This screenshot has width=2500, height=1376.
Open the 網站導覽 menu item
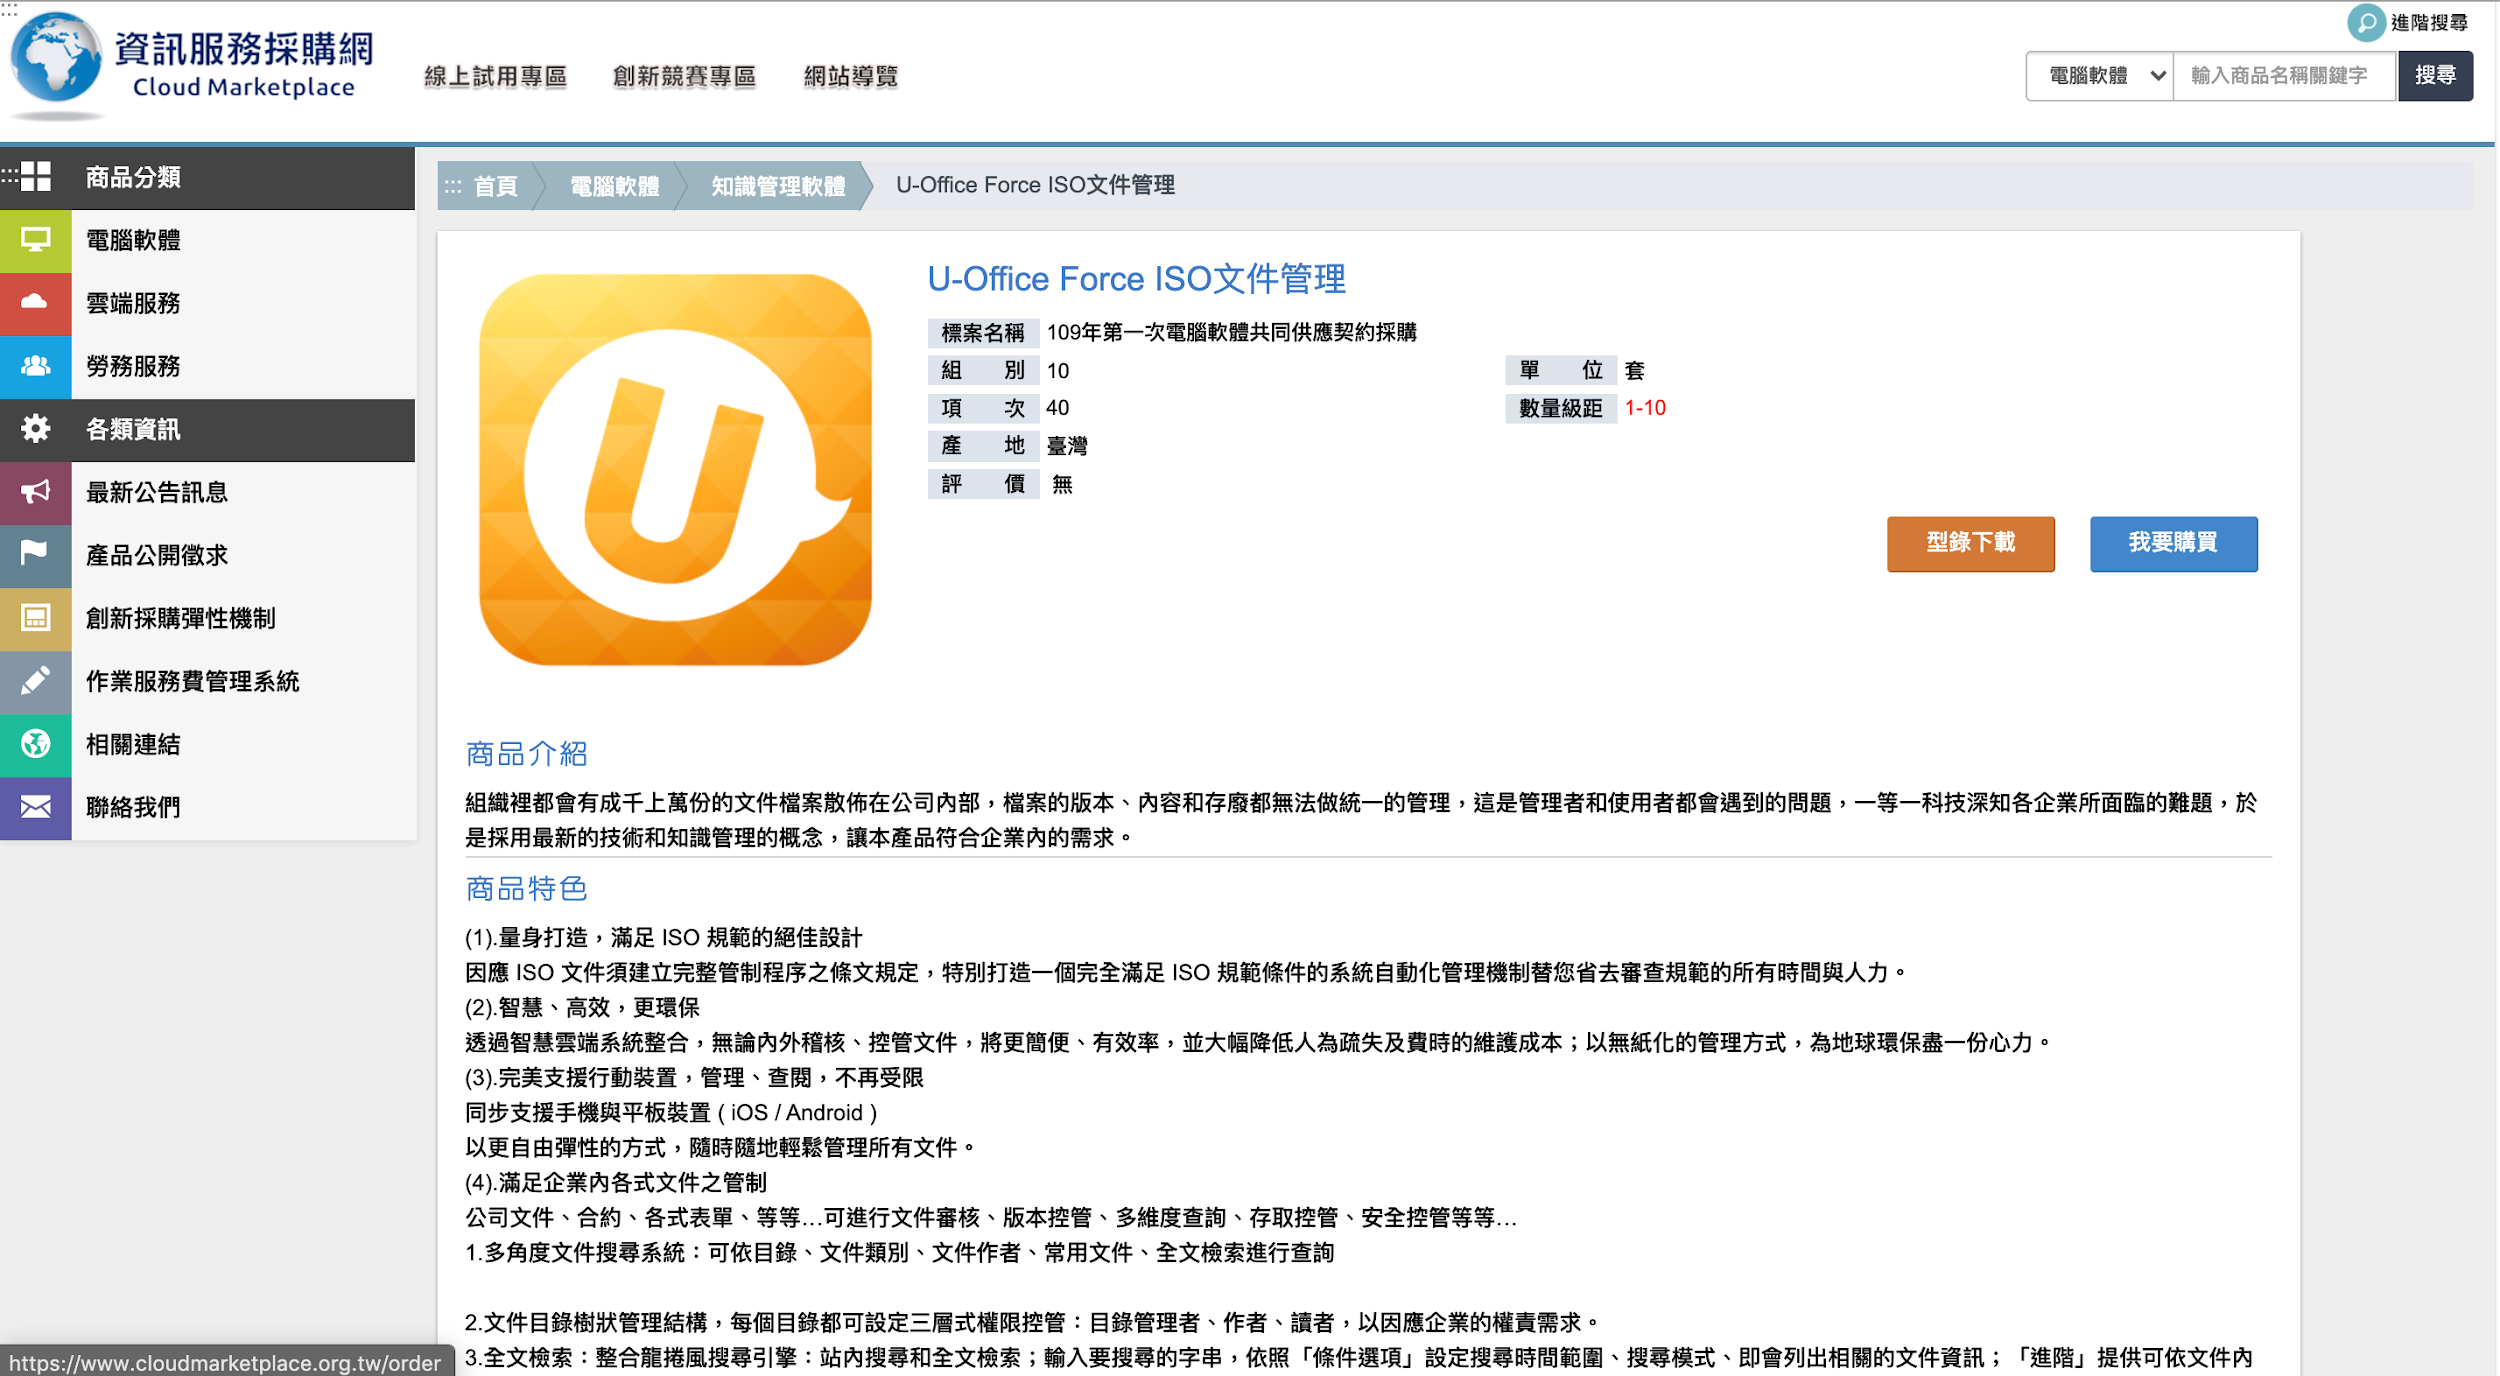pyautogui.click(x=851, y=76)
